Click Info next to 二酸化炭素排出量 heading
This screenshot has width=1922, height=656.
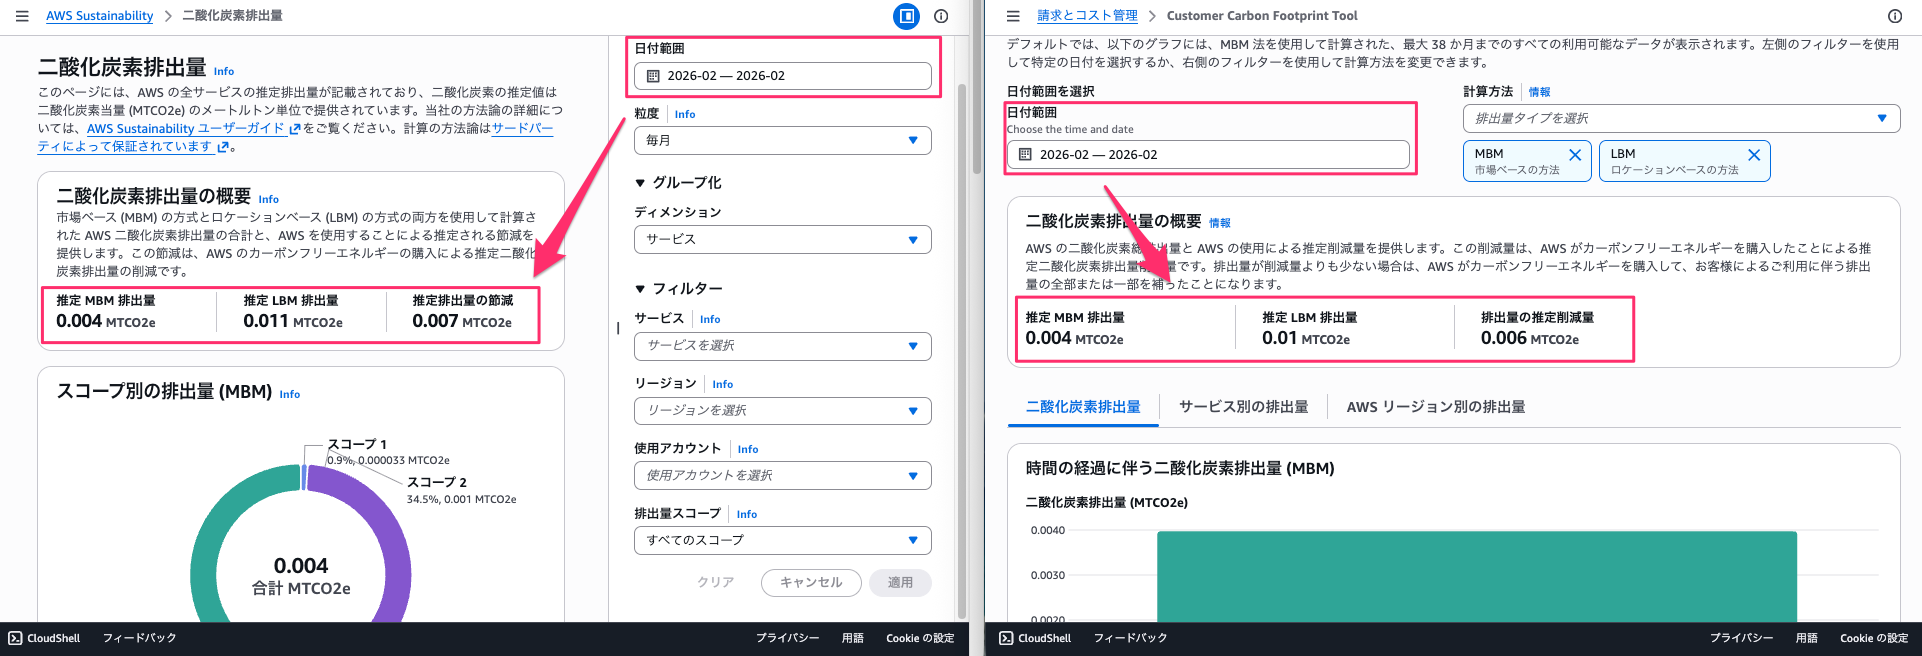[x=224, y=72]
